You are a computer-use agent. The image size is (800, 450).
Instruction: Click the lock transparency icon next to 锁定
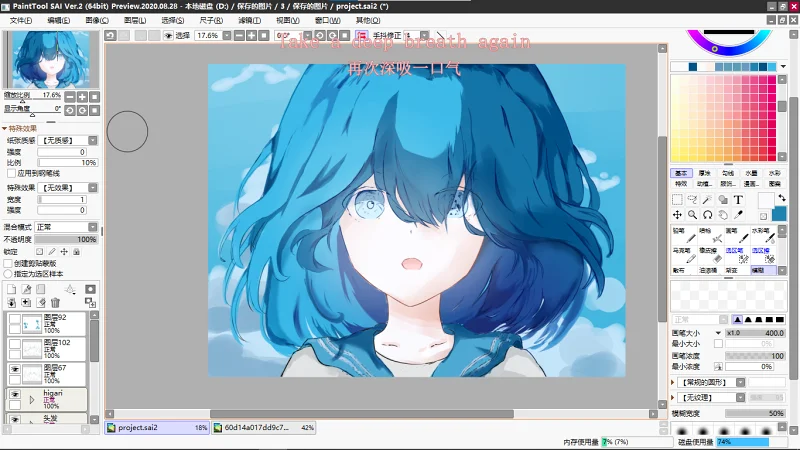tap(39, 252)
